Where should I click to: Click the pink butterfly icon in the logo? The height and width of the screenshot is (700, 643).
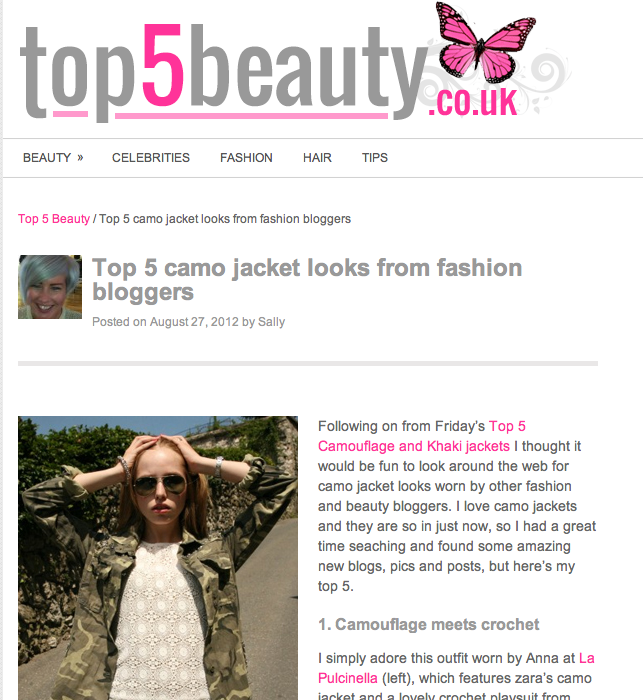pyautogui.click(x=487, y=42)
